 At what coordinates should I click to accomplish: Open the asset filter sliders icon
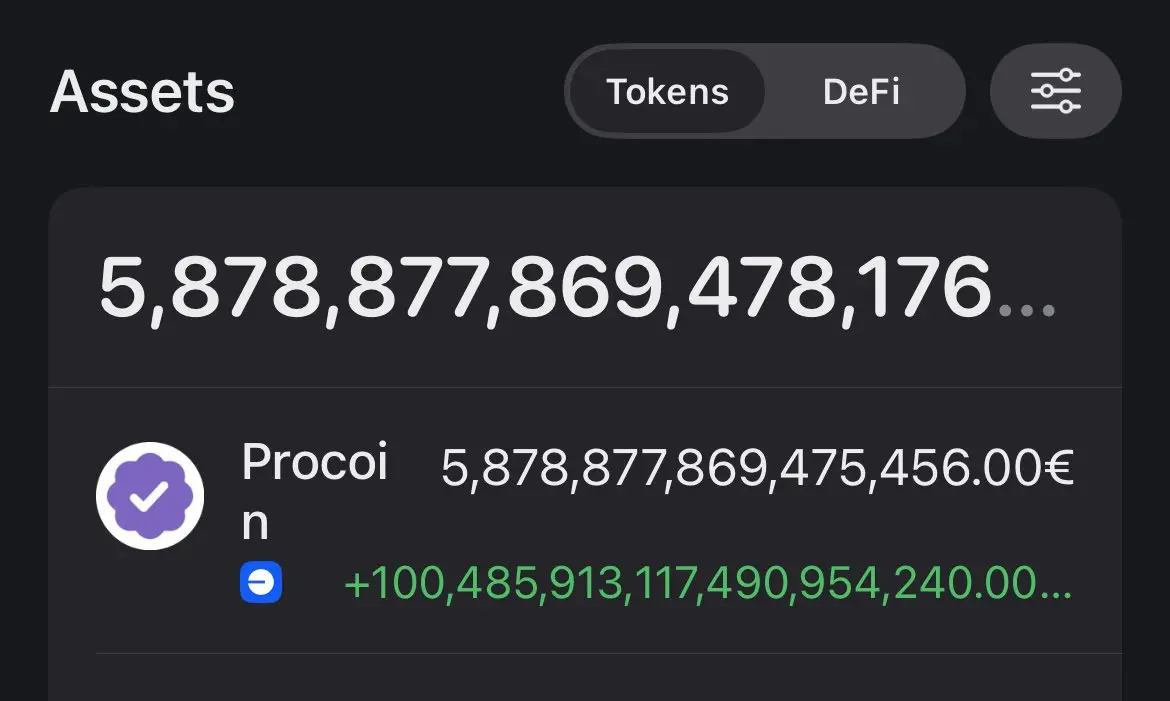pyautogui.click(x=1055, y=91)
